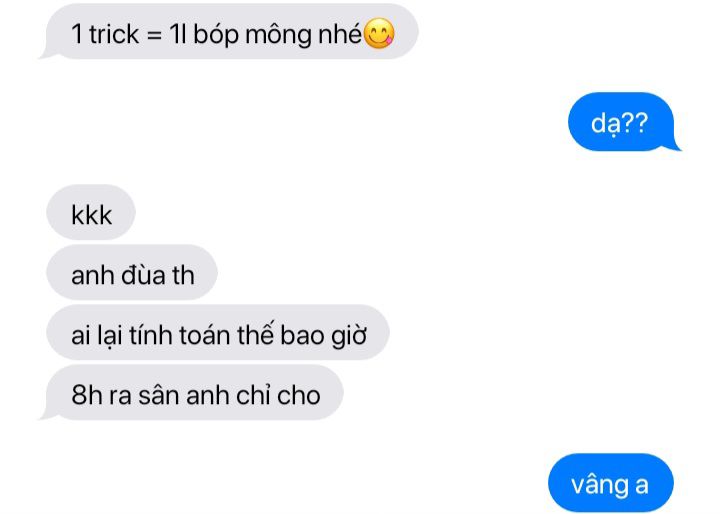
Task: Tap the word "mông" in the top bubble
Action: click(x=278, y=35)
